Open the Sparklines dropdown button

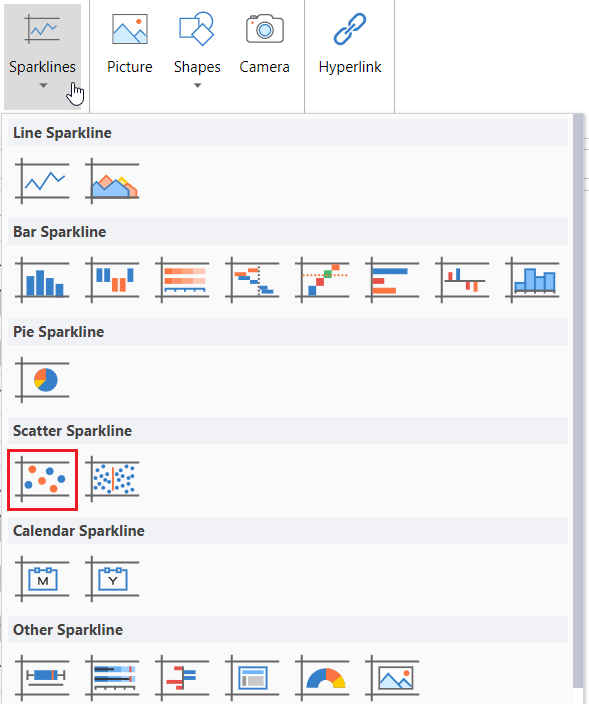pyautogui.click(x=43, y=55)
